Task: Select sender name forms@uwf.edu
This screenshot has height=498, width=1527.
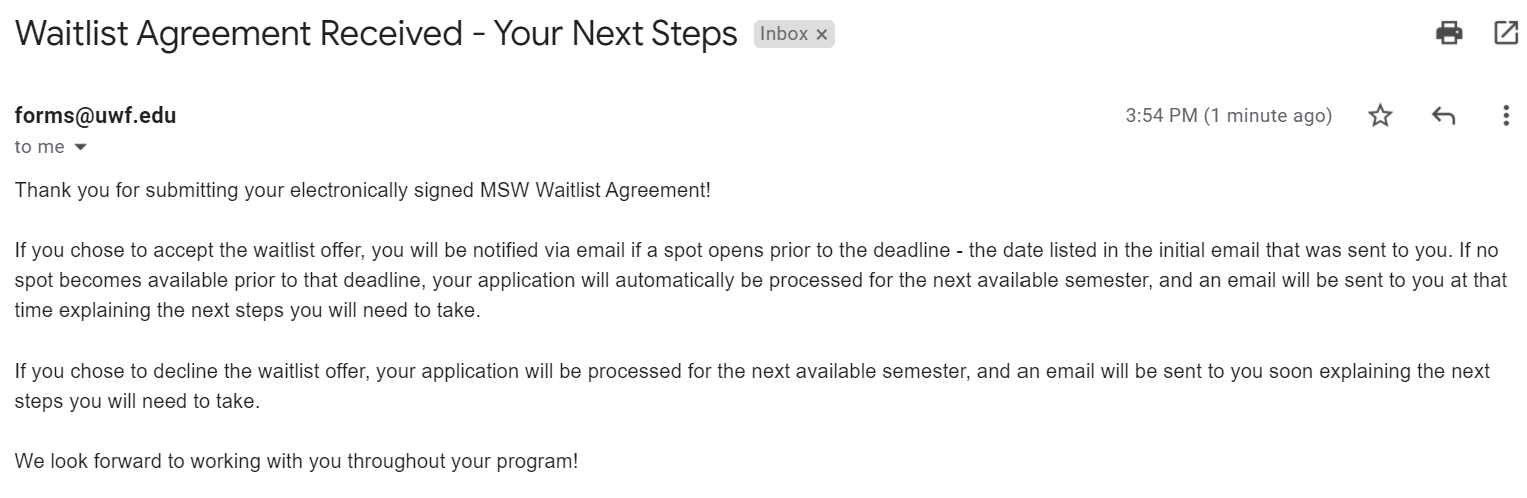Action: tap(95, 115)
